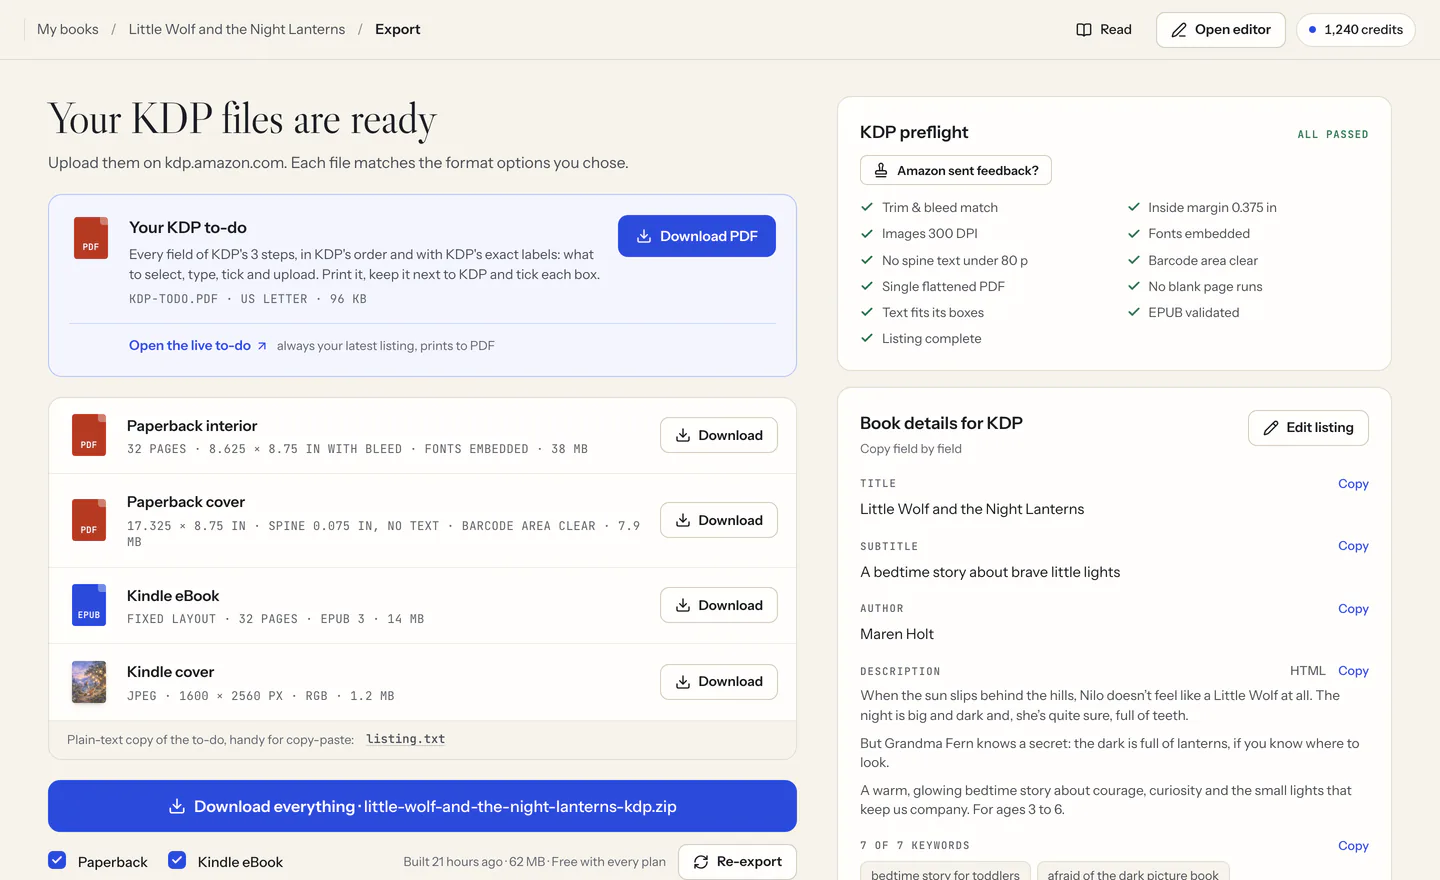Click the title text 'Little Wolf and the Night Lanterns'
This screenshot has width=1440, height=880.
972,509
